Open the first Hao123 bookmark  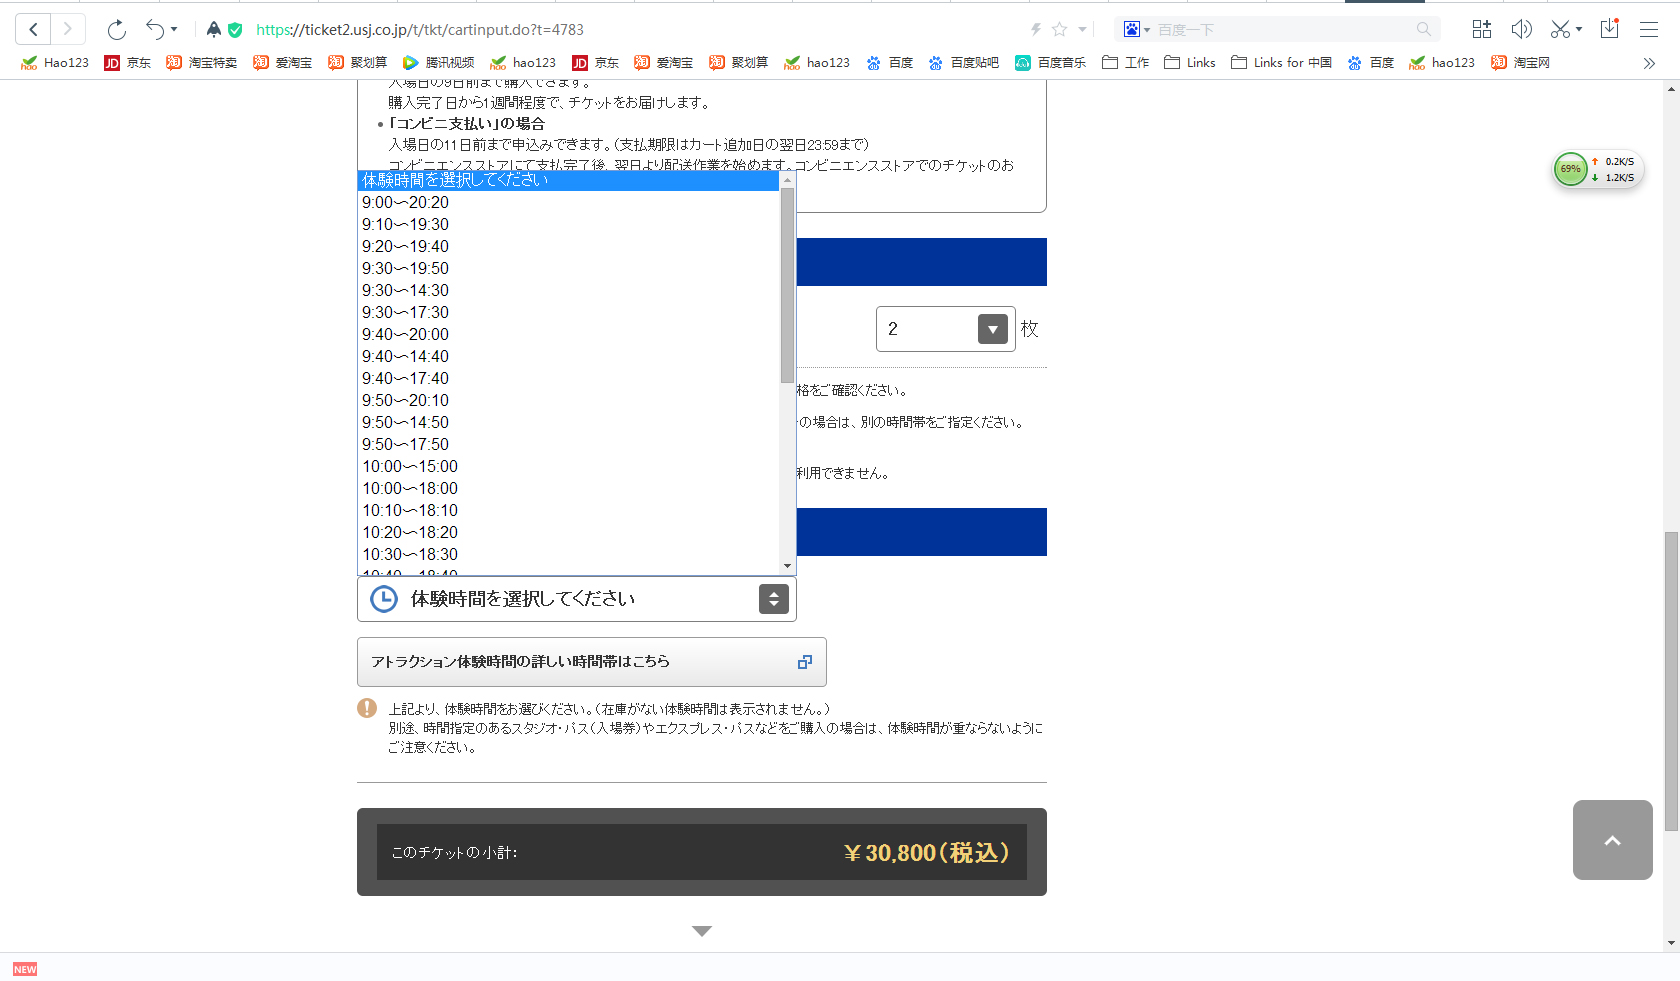(x=55, y=63)
